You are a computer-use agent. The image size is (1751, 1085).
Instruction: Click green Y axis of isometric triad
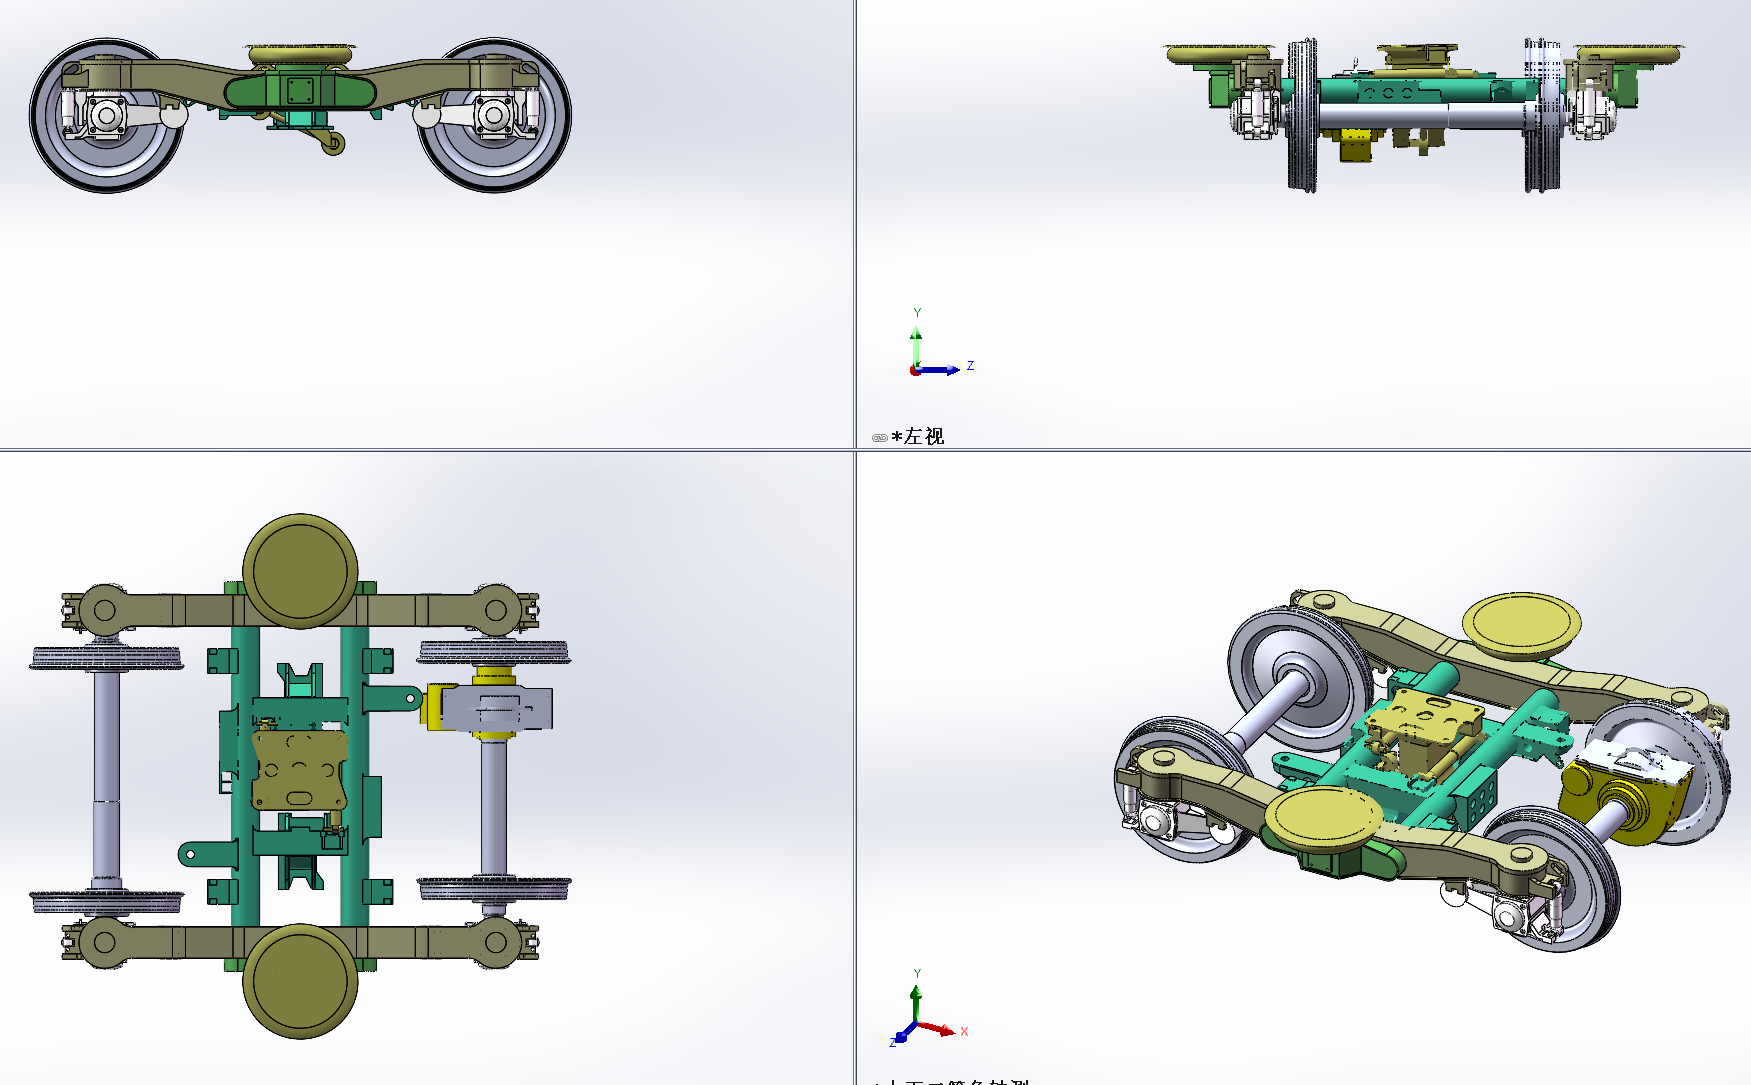[915, 1003]
